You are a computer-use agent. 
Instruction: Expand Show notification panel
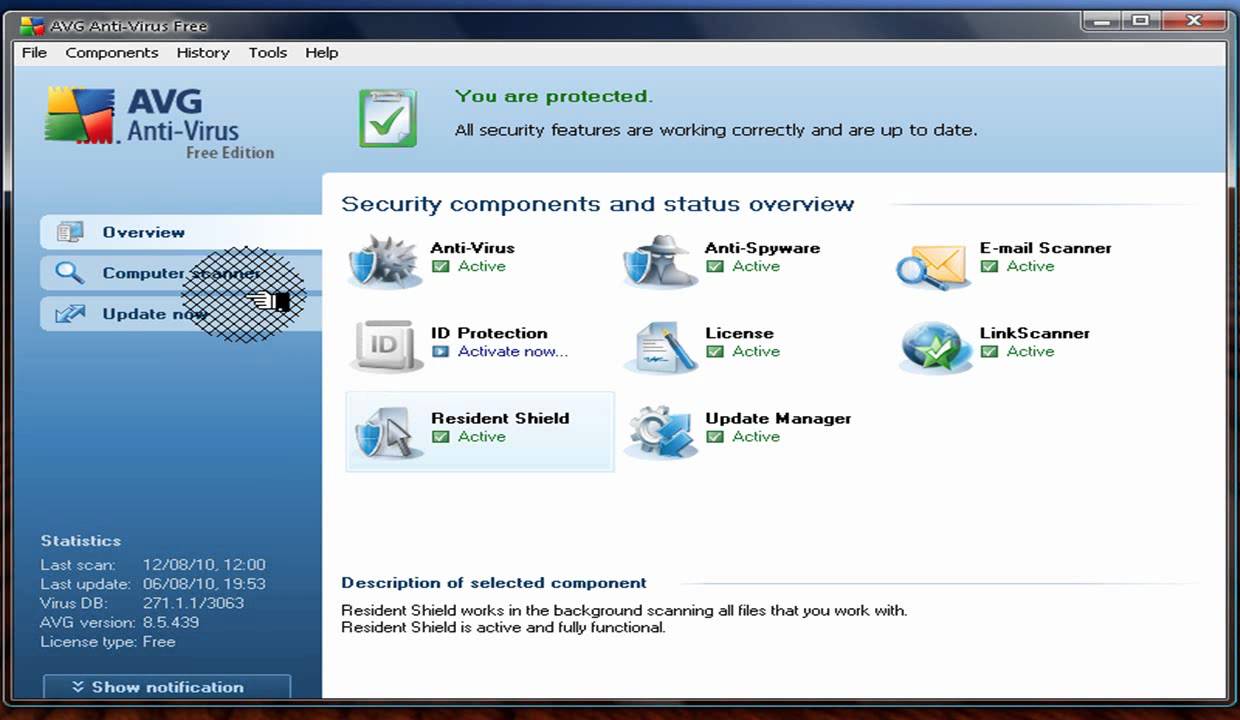coord(167,686)
